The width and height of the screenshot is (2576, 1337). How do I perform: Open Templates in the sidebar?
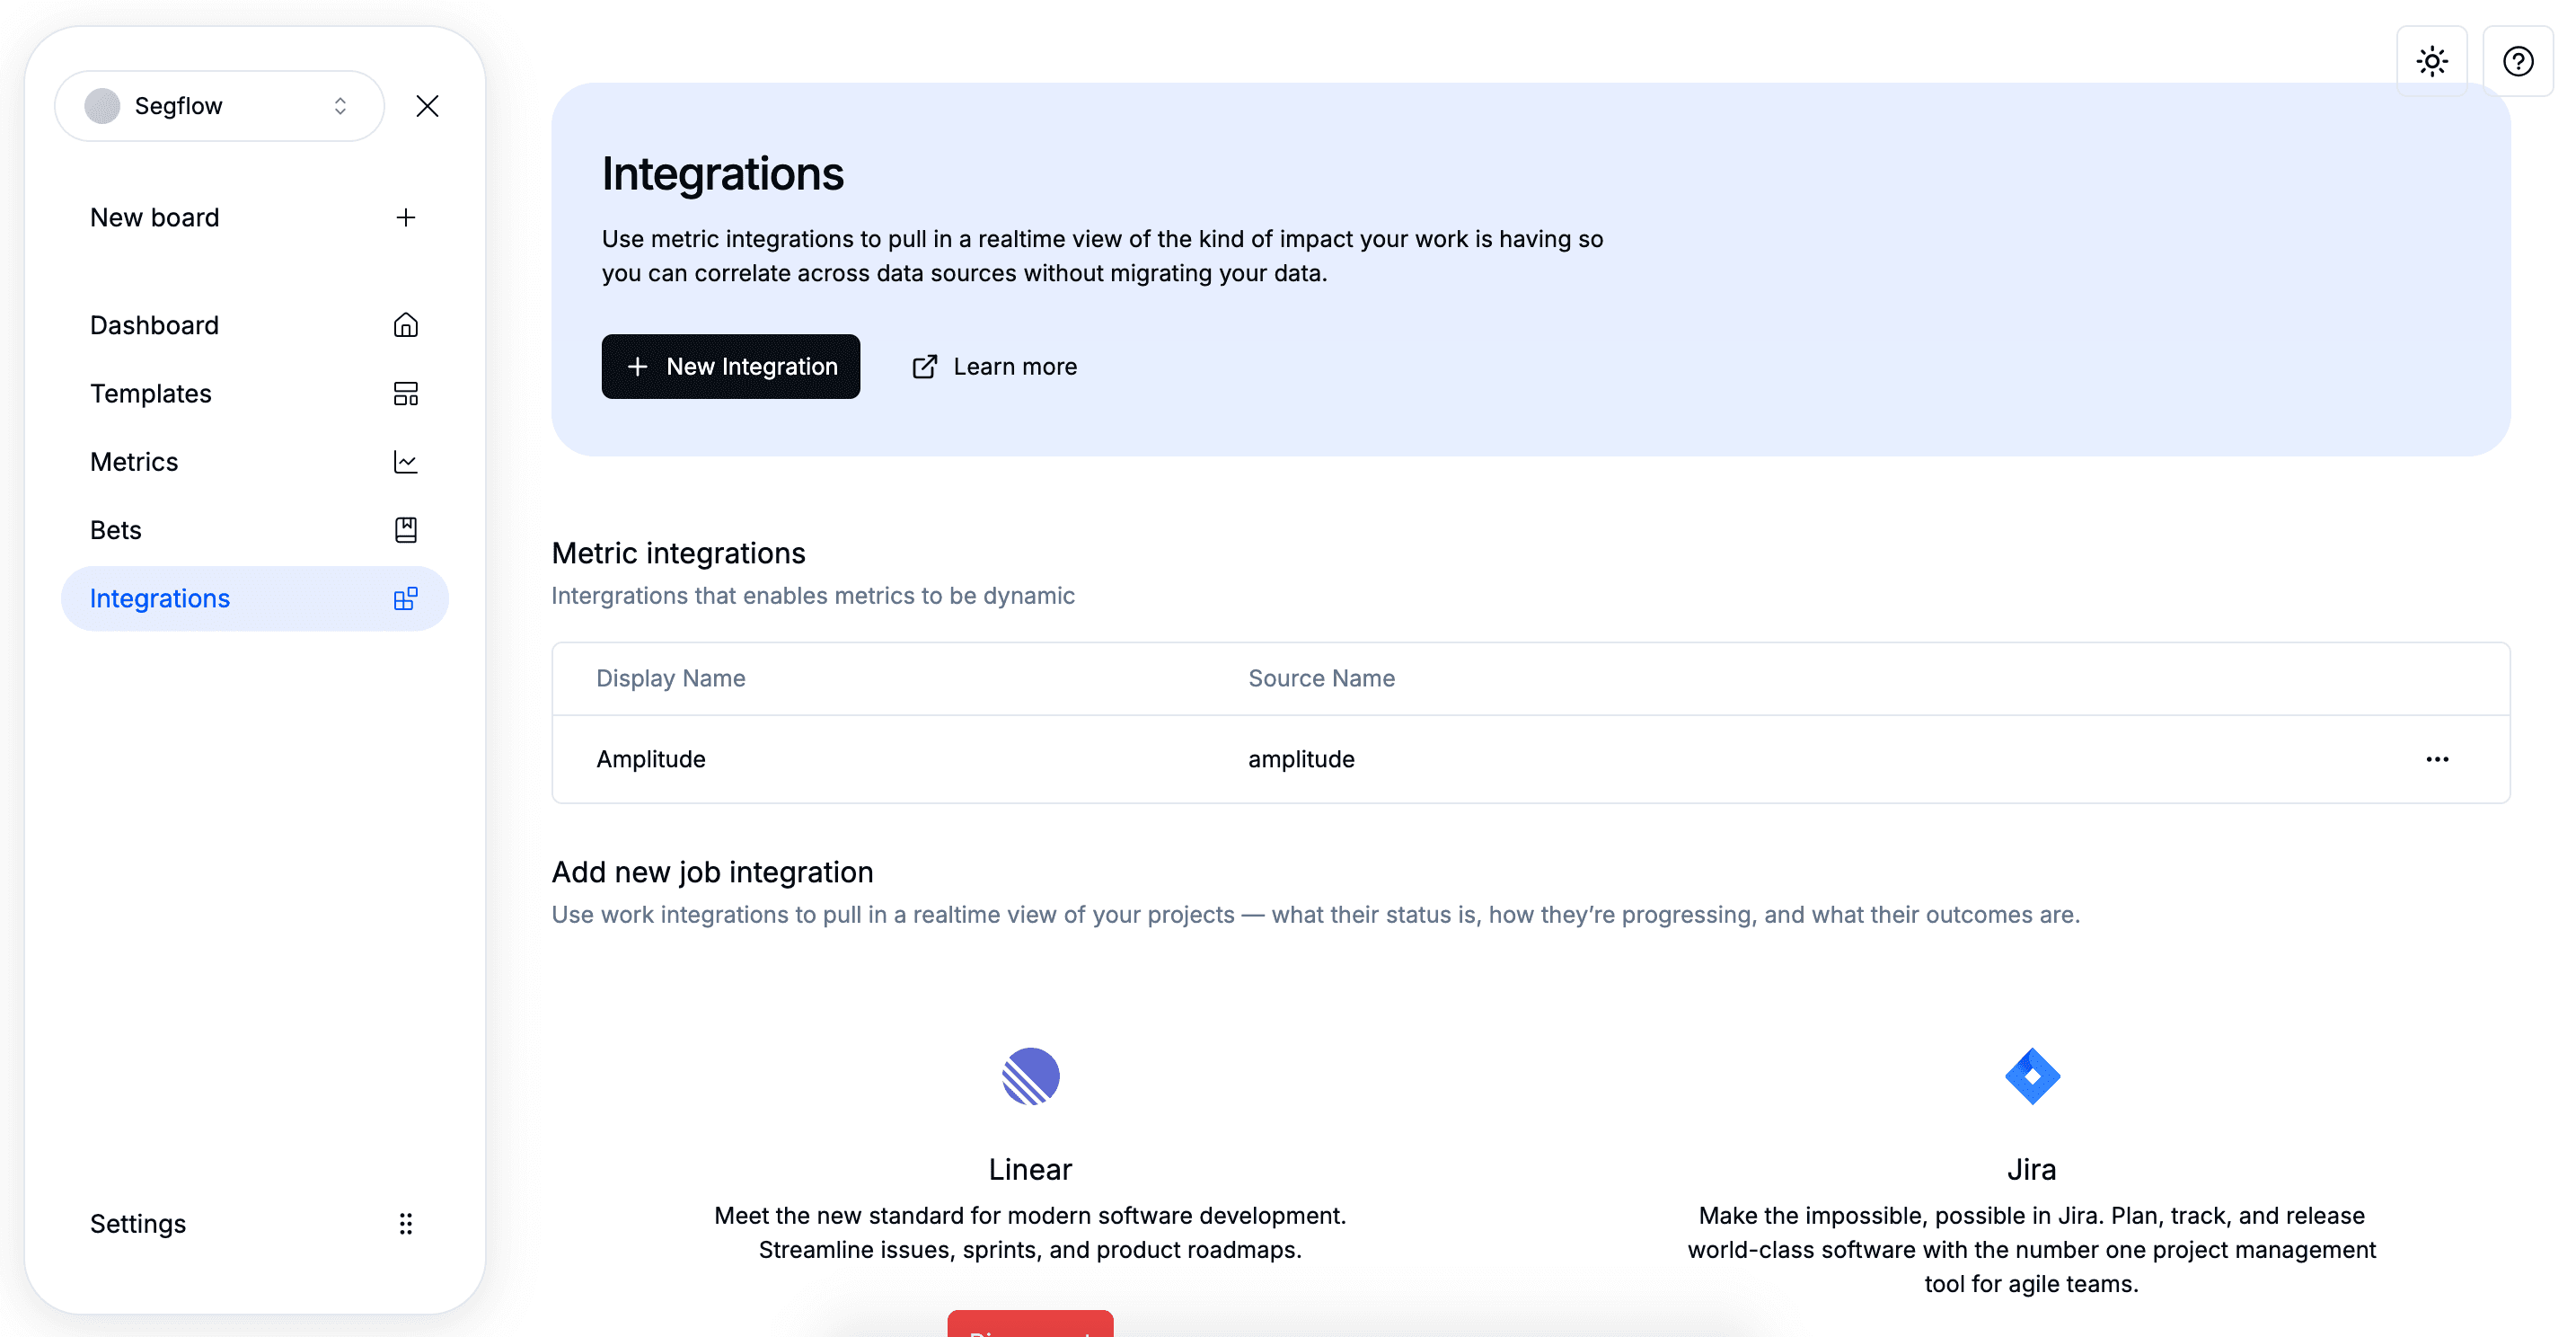pos(151,393)
